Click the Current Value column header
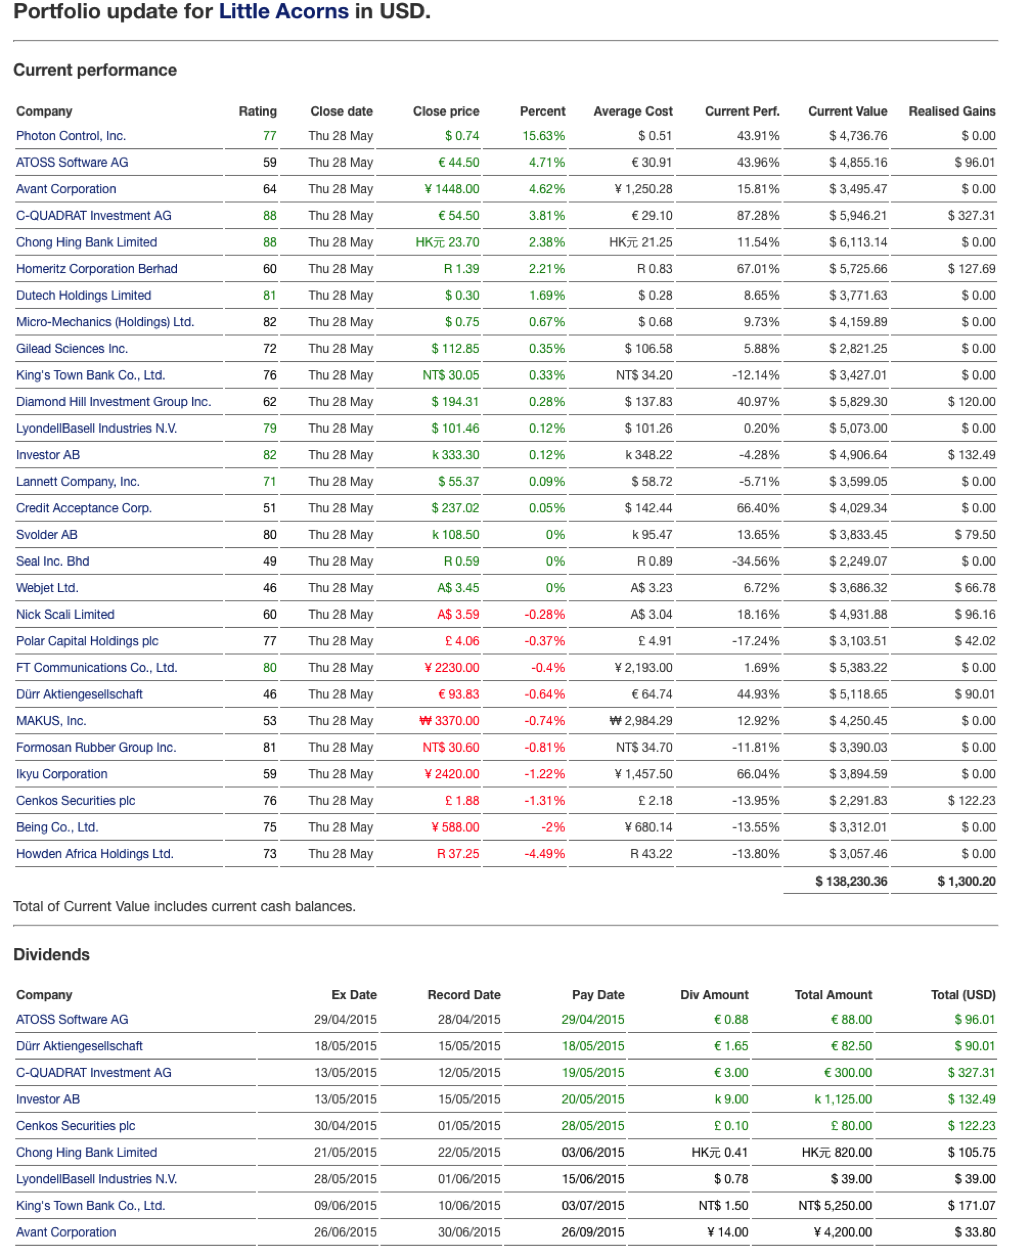The width and height of the screenshot is (1013, 1256). click(x=848, y=111)
